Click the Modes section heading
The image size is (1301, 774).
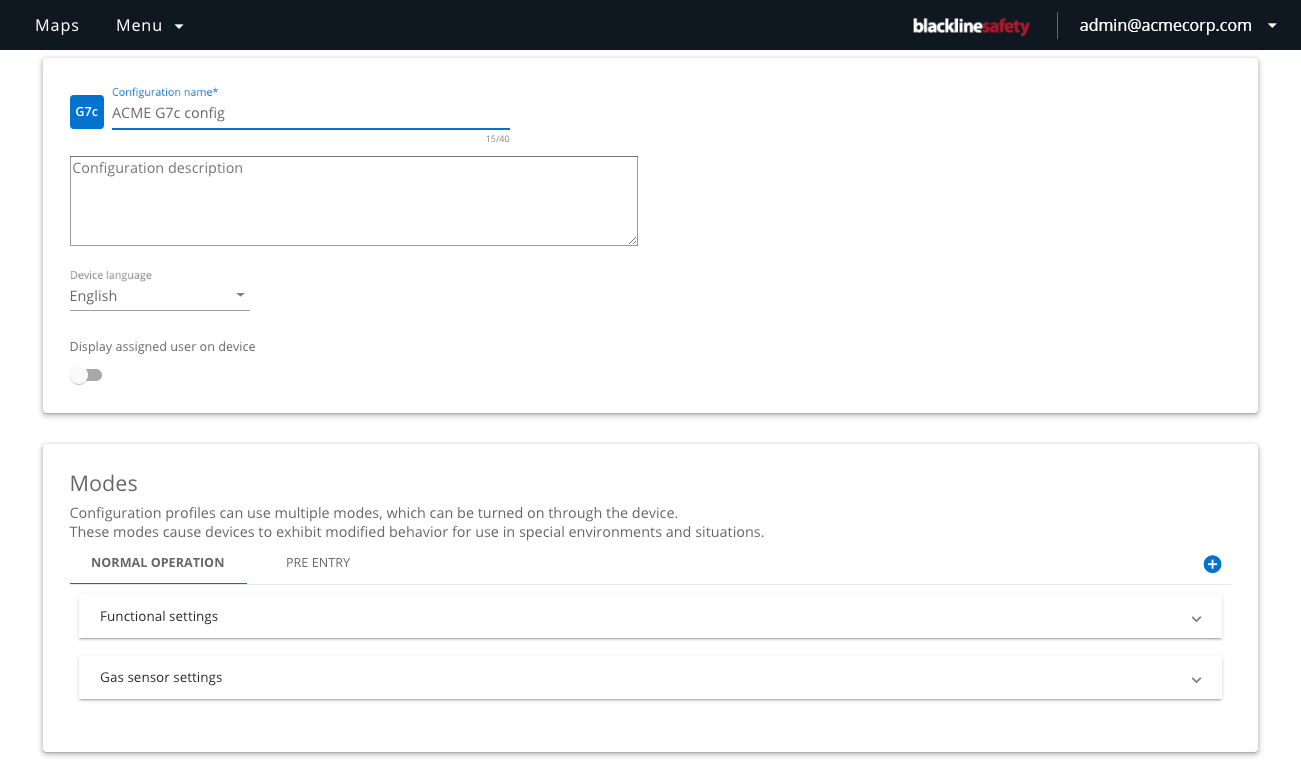point(104,483)
